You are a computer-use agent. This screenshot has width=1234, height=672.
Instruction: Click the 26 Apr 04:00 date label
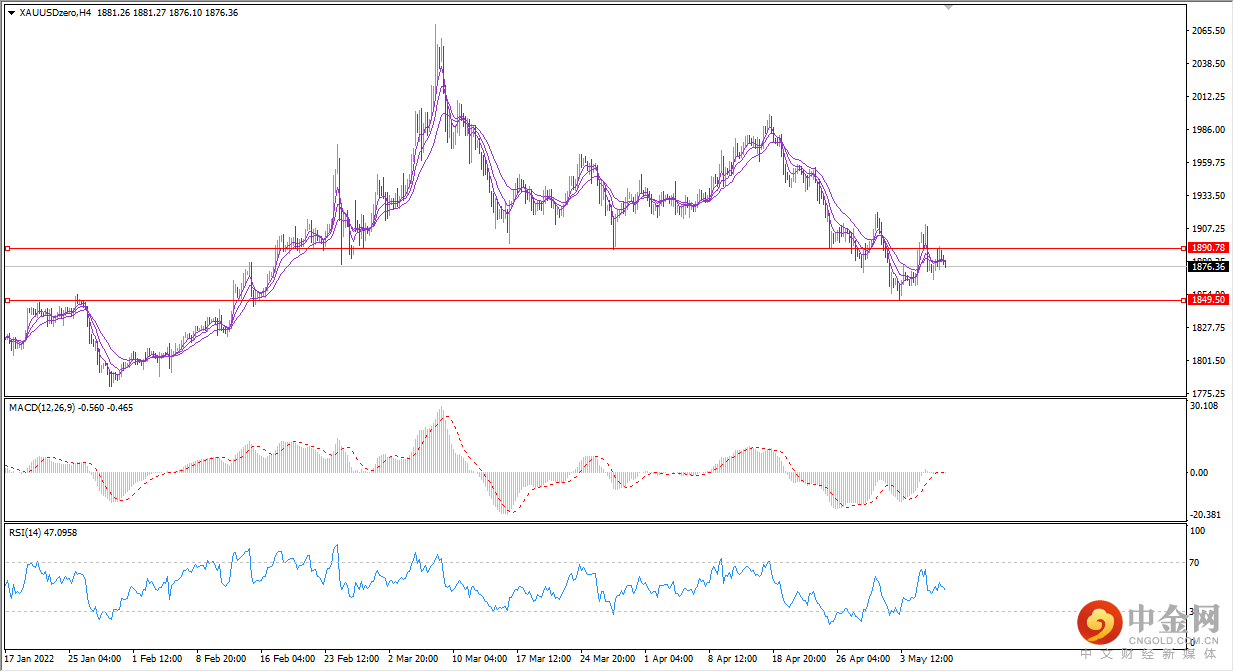click(x=863, y=659)
